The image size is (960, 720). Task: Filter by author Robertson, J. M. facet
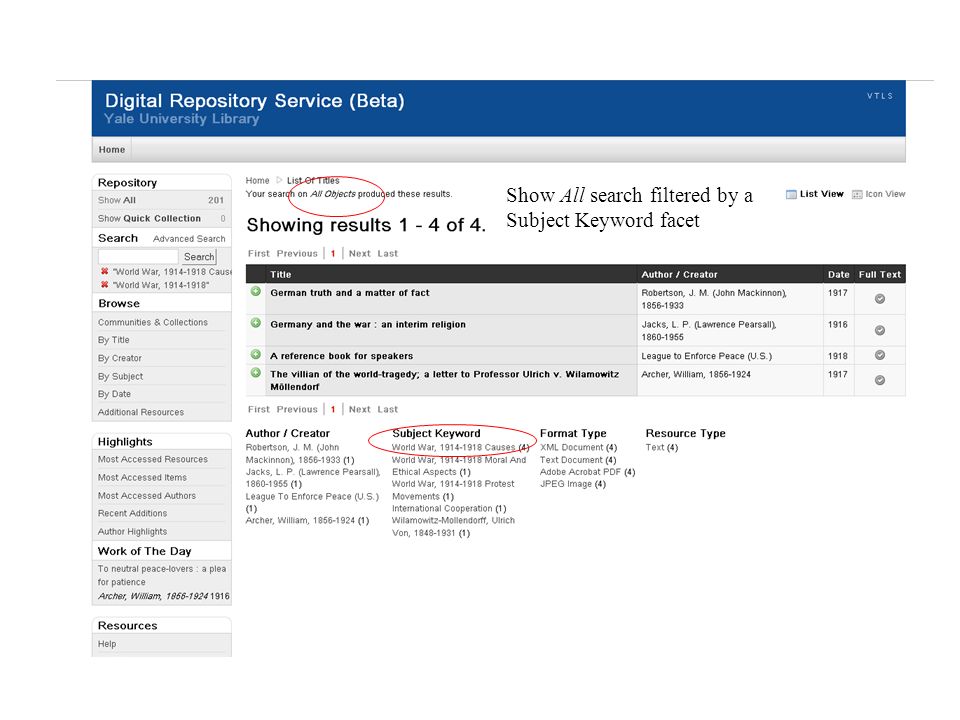click(299, 454)
